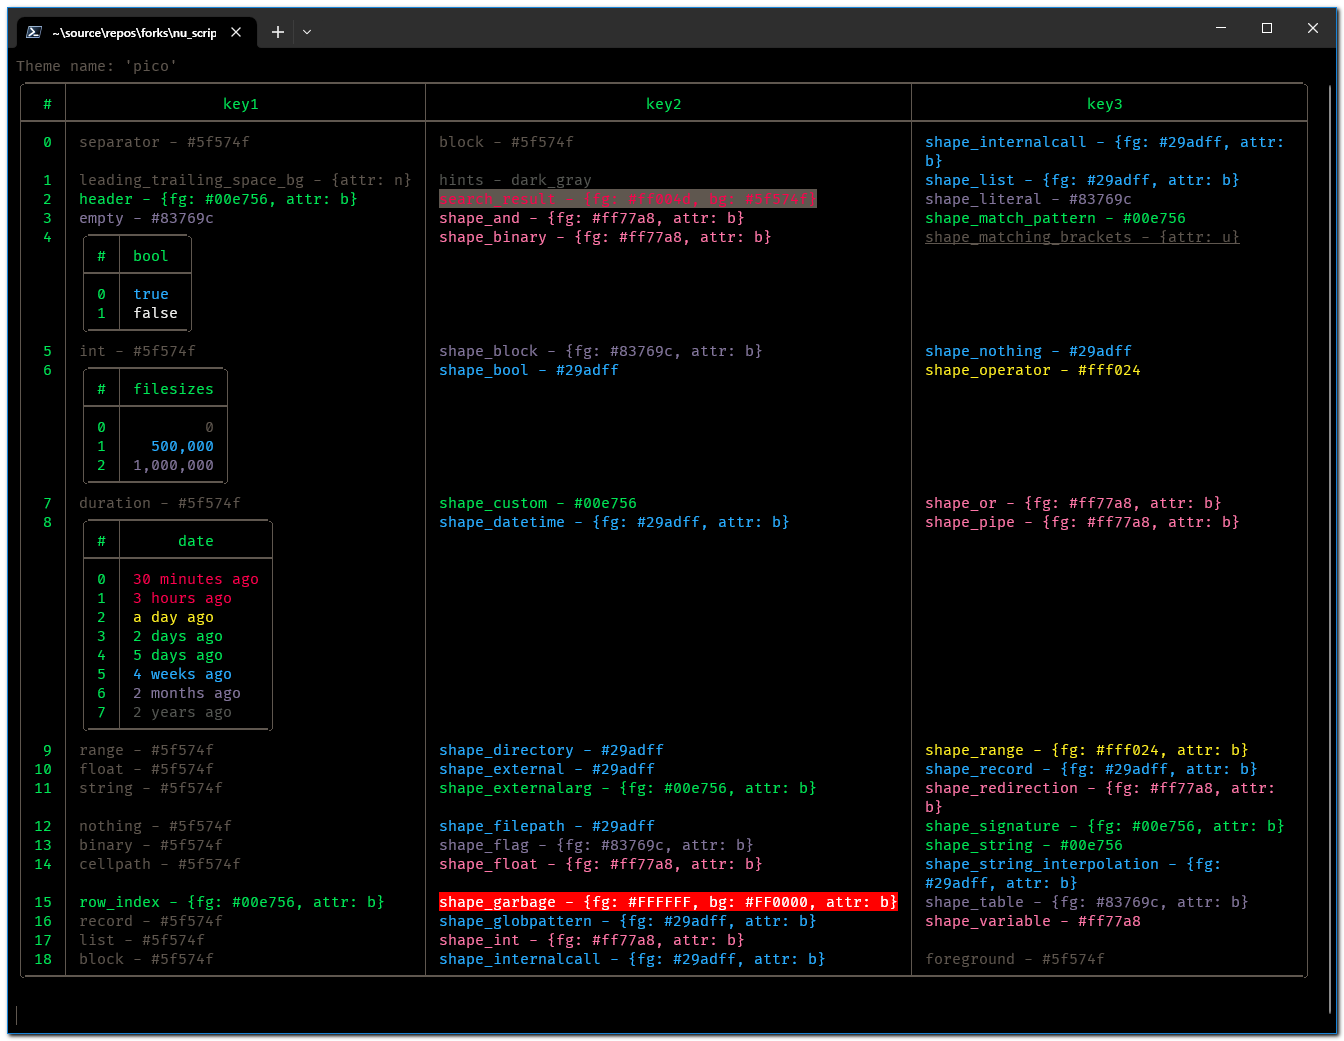Click the 'shape_signature' entry
This screenshot has width=1344, height=1041.
pos(1104,826)
